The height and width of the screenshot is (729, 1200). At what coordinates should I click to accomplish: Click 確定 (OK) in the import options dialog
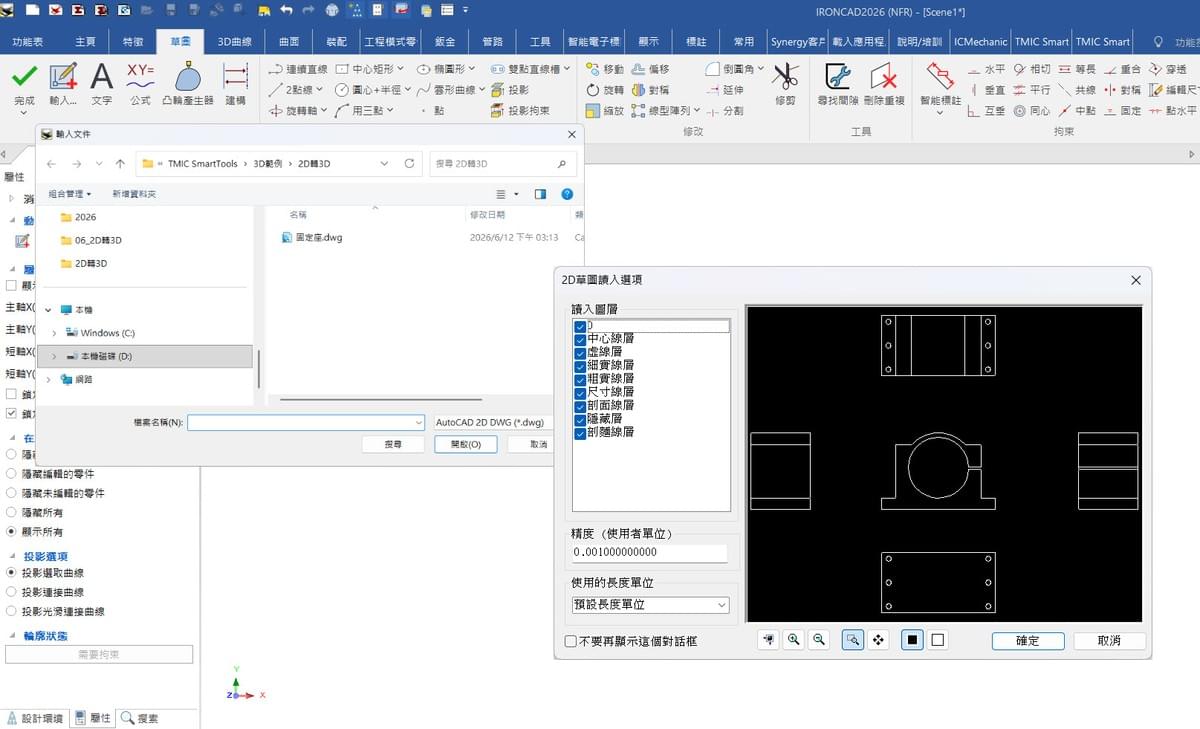[1028, 641]
